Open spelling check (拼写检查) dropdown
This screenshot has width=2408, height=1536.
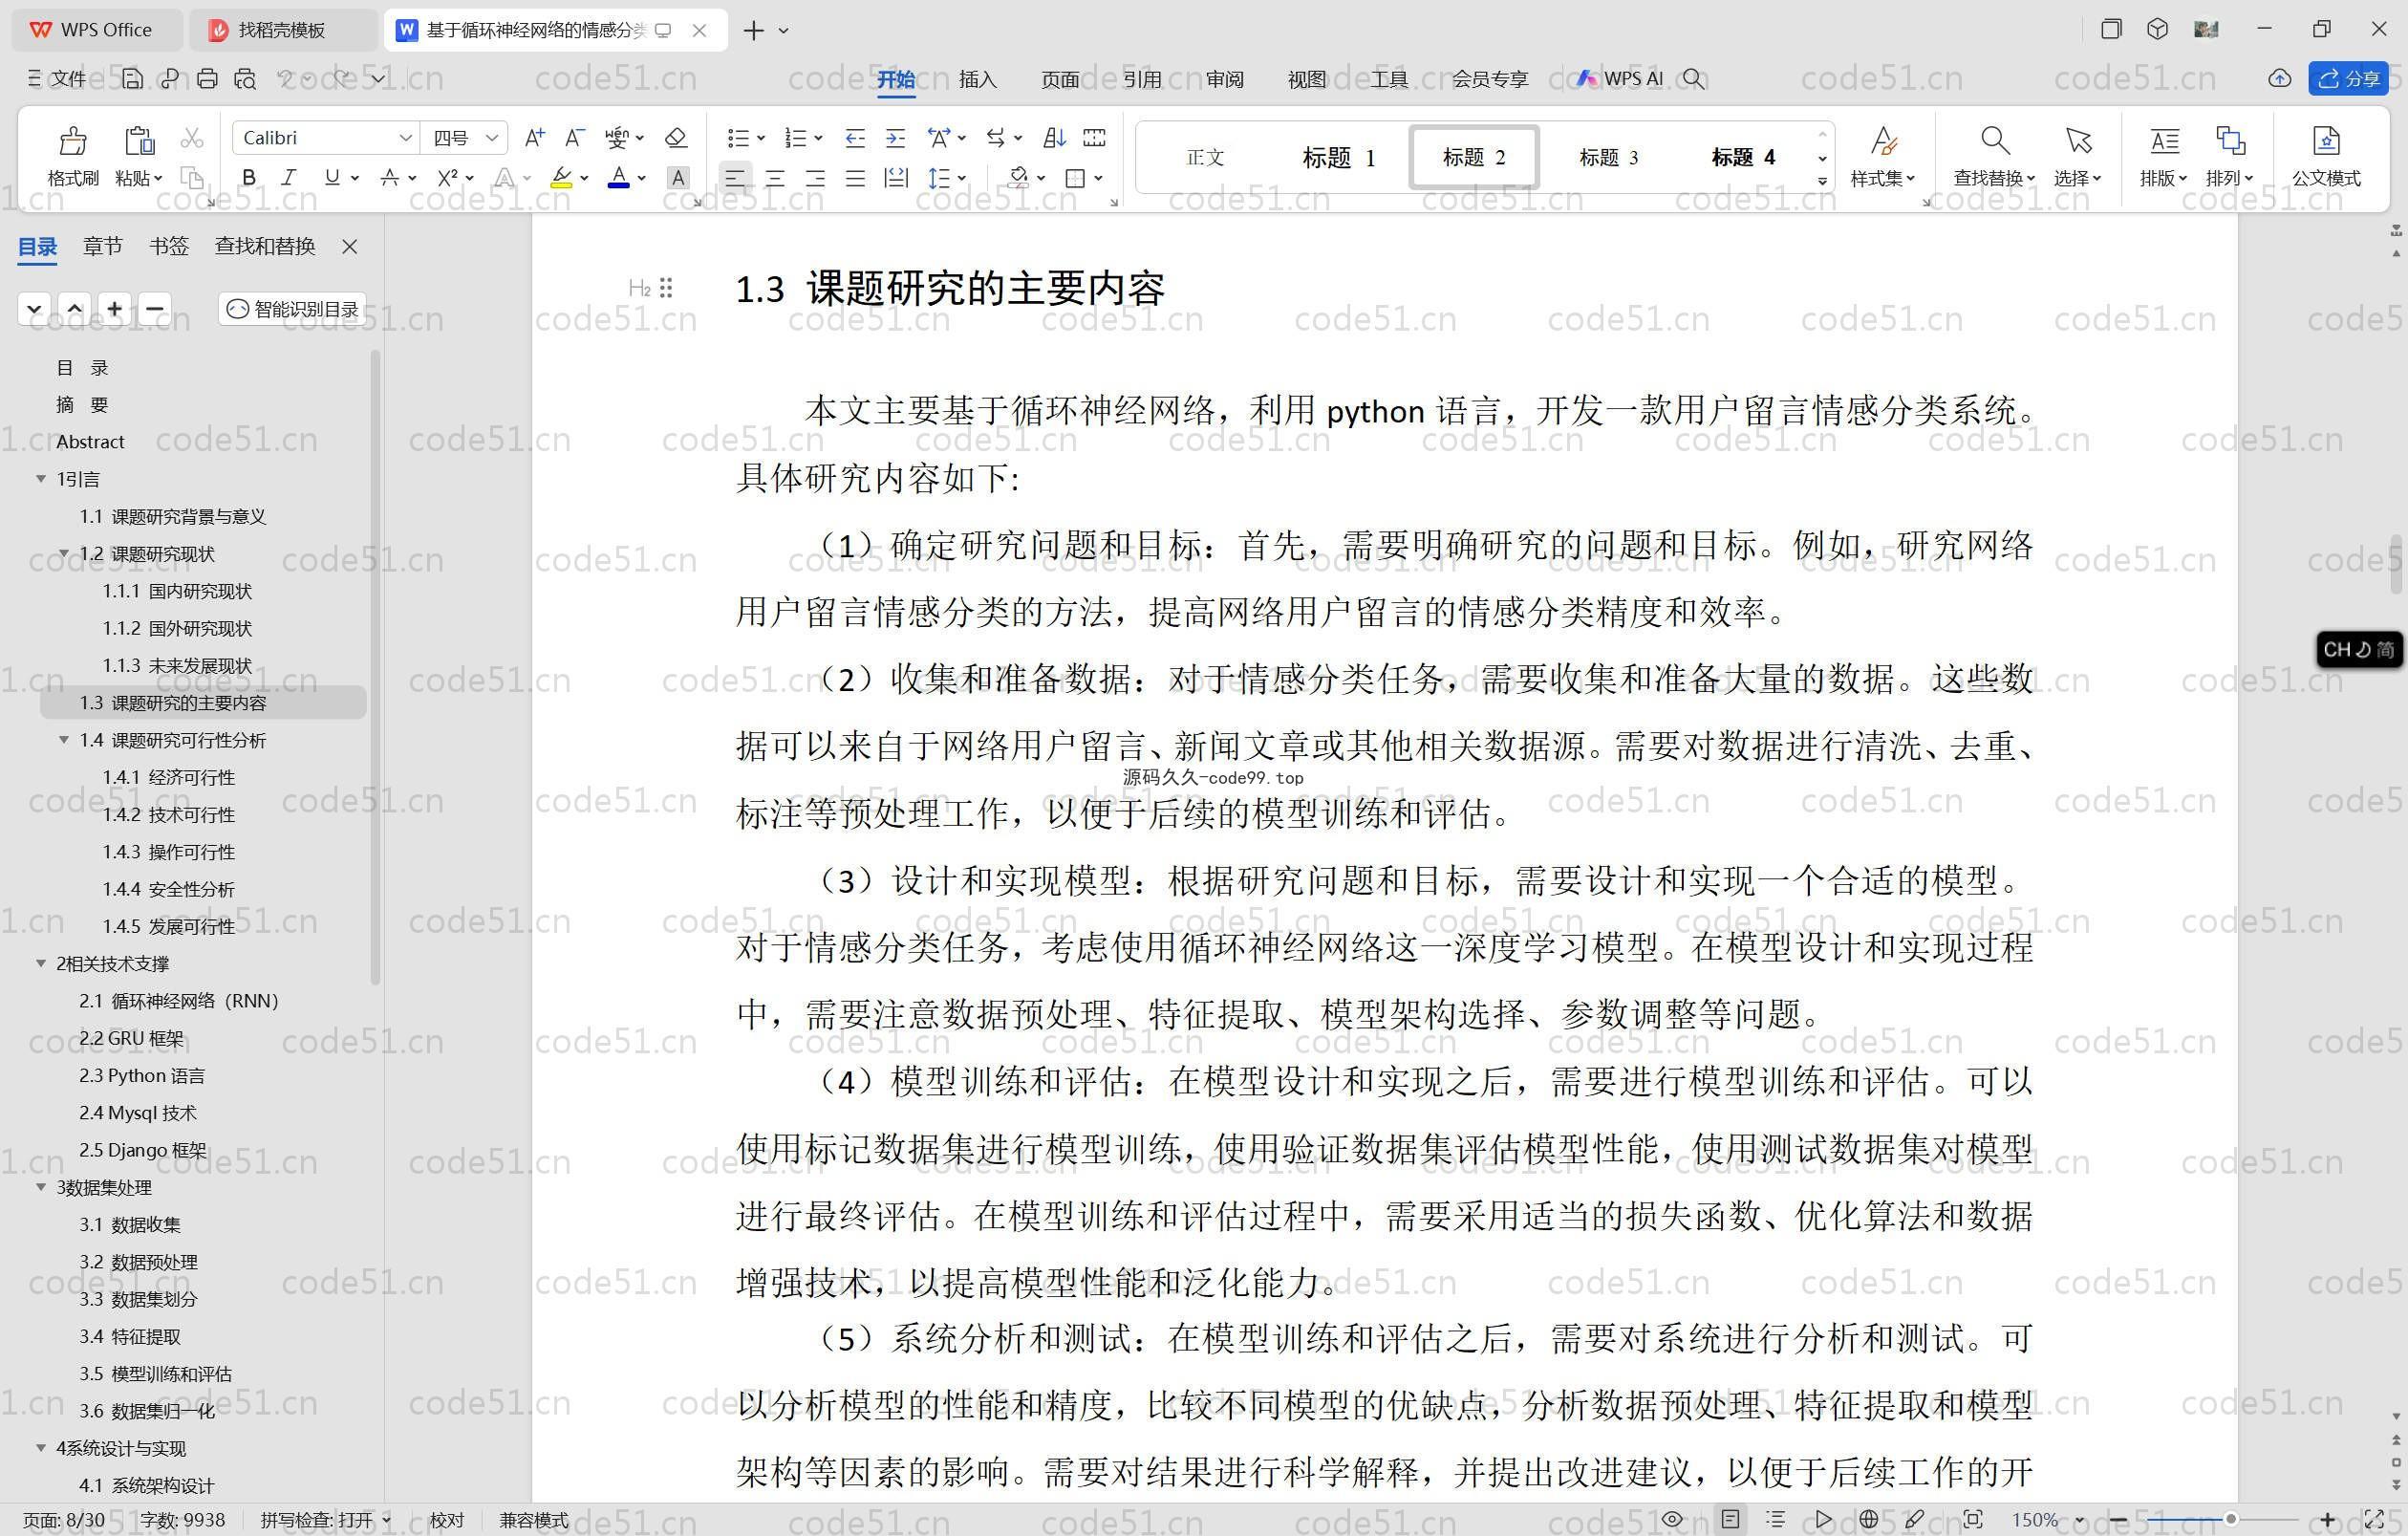click(387, 1520)
